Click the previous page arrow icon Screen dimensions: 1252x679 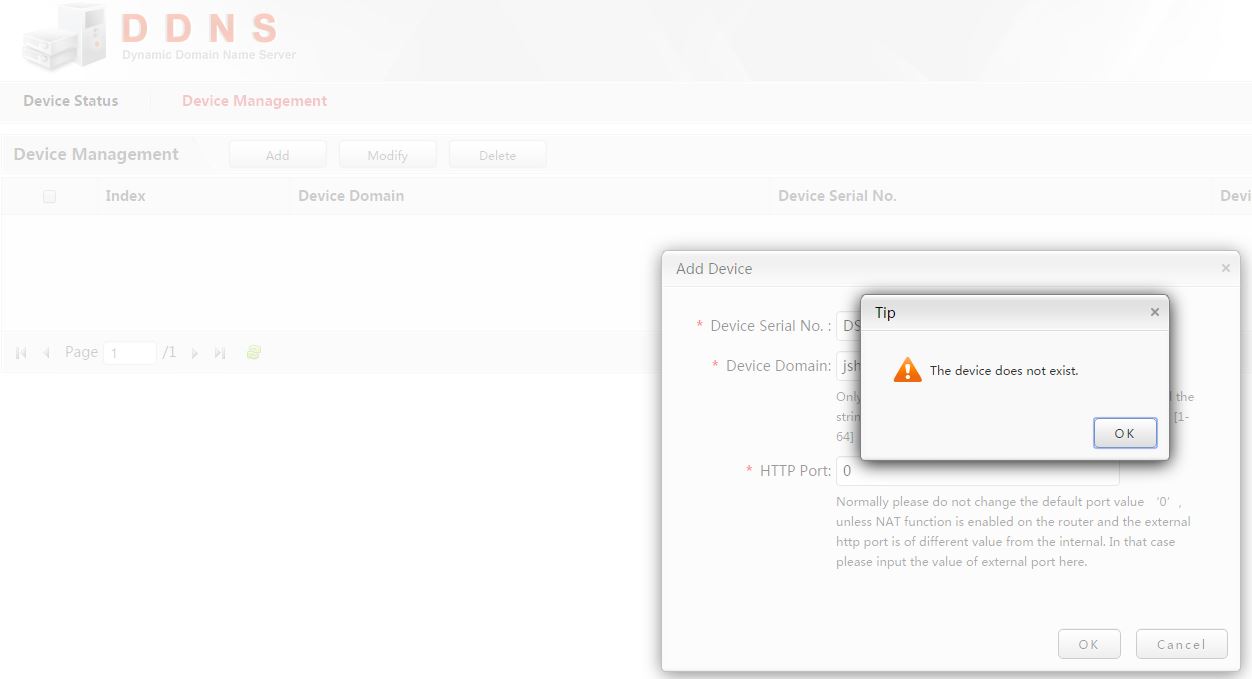point(46,353)
